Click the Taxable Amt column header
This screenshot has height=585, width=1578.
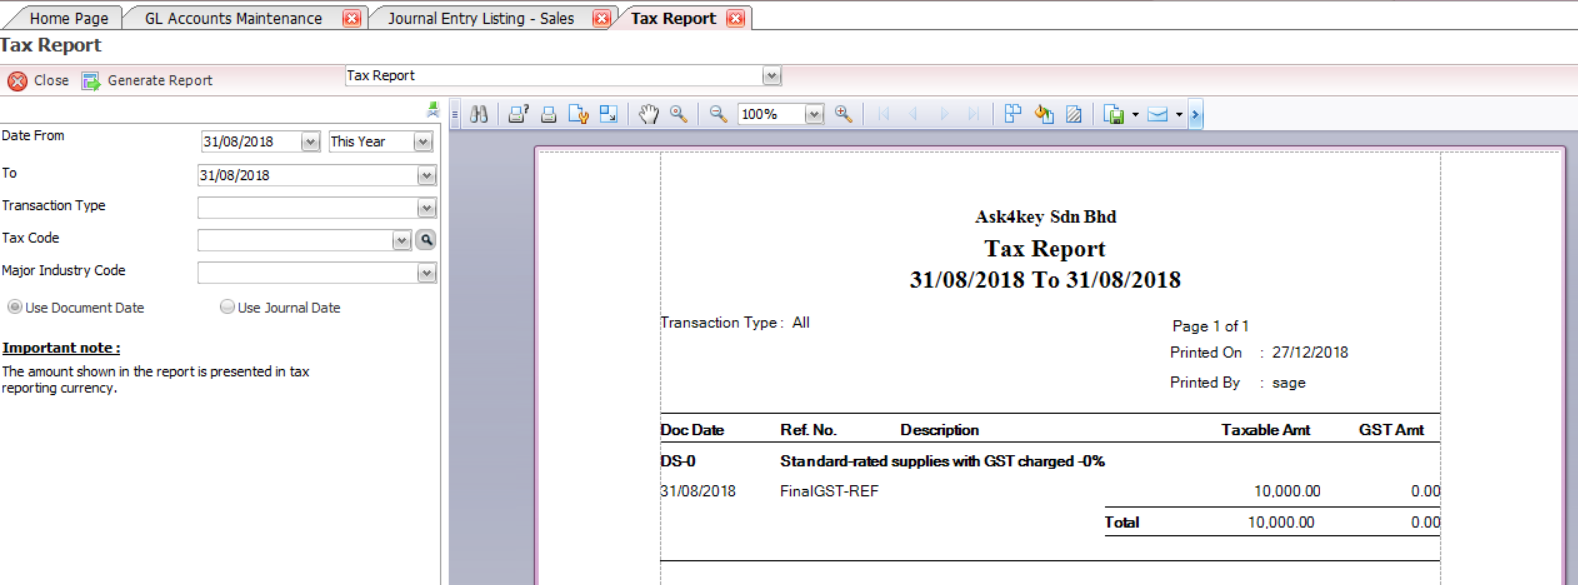(x=1265, y=430)
